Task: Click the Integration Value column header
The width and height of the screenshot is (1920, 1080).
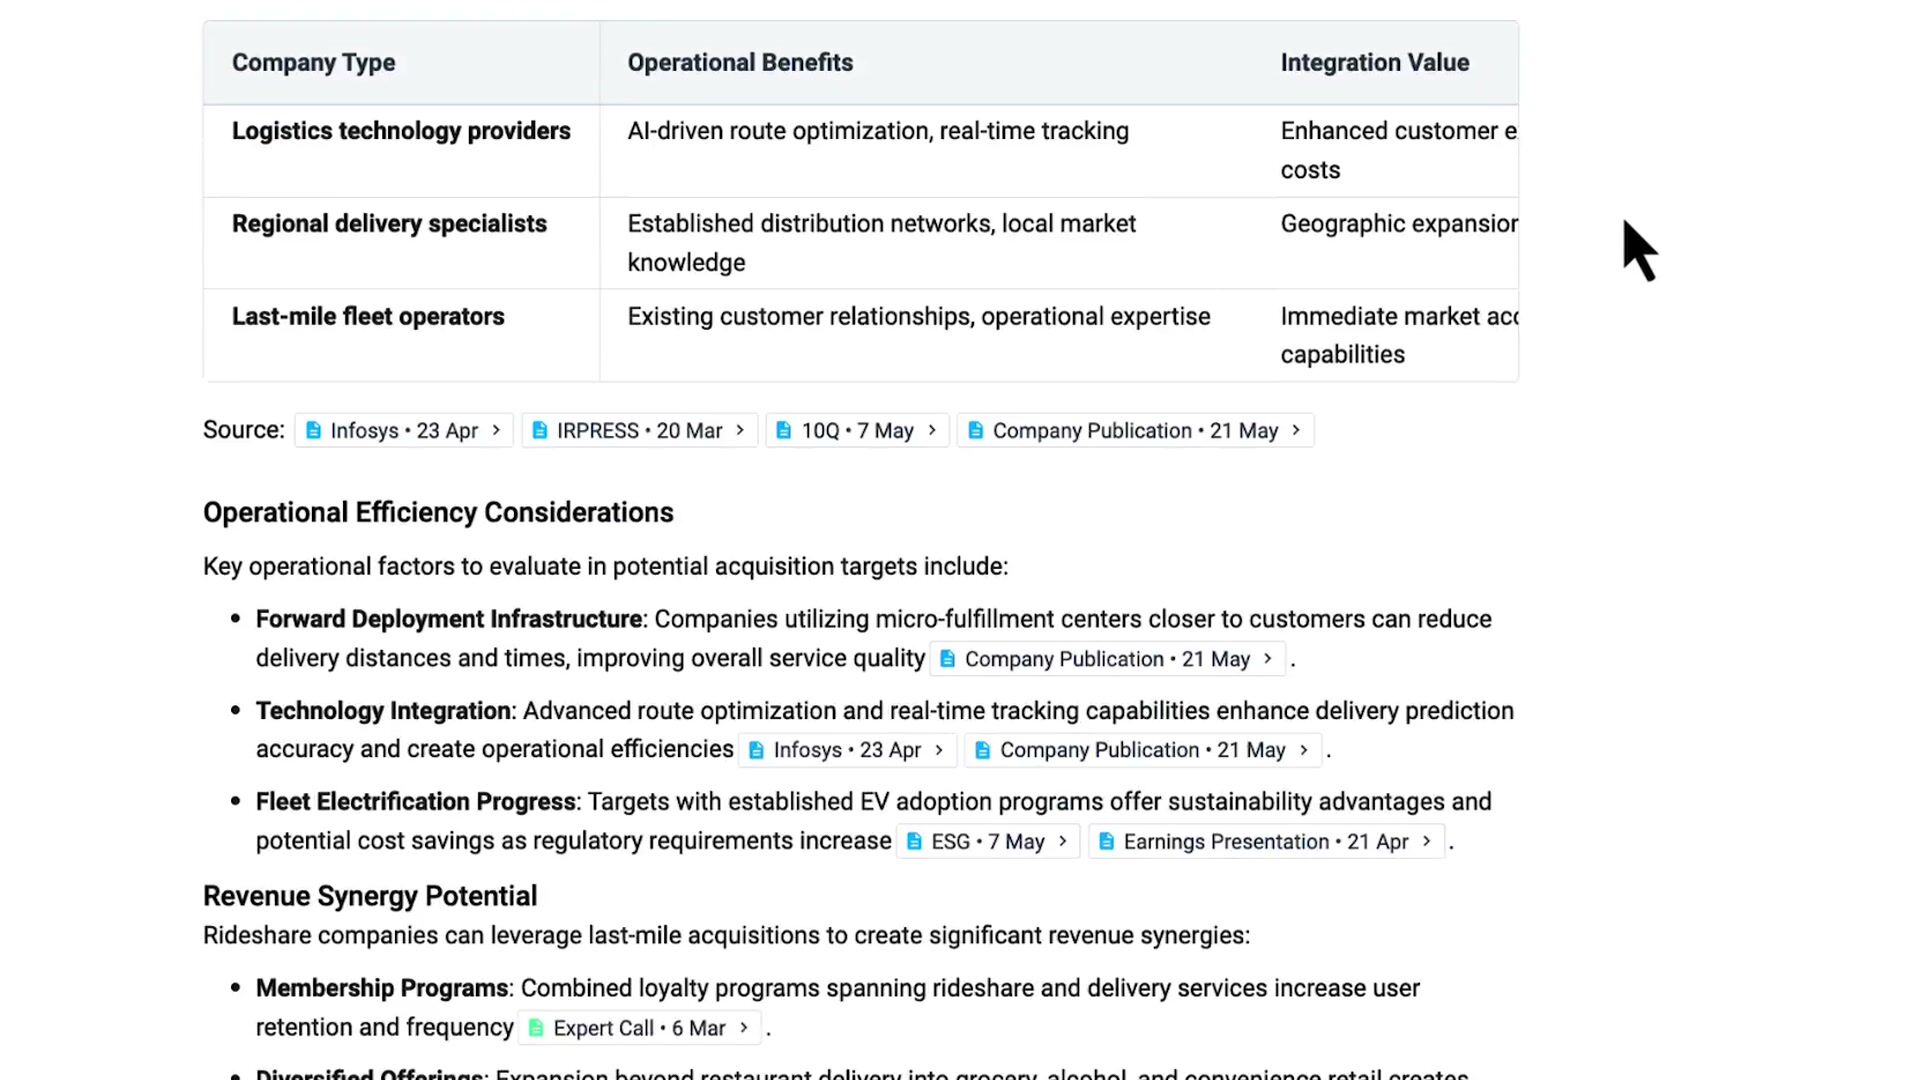Action: [1375, 63]
